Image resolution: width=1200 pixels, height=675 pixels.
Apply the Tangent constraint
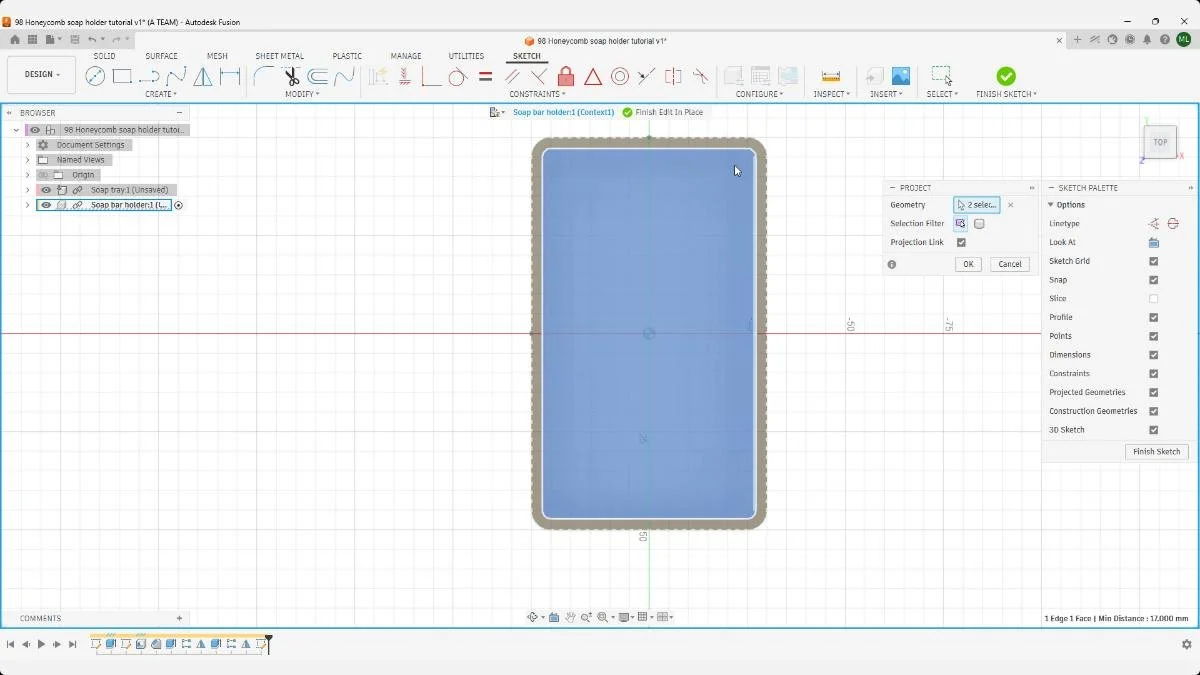tap(457, 77)
